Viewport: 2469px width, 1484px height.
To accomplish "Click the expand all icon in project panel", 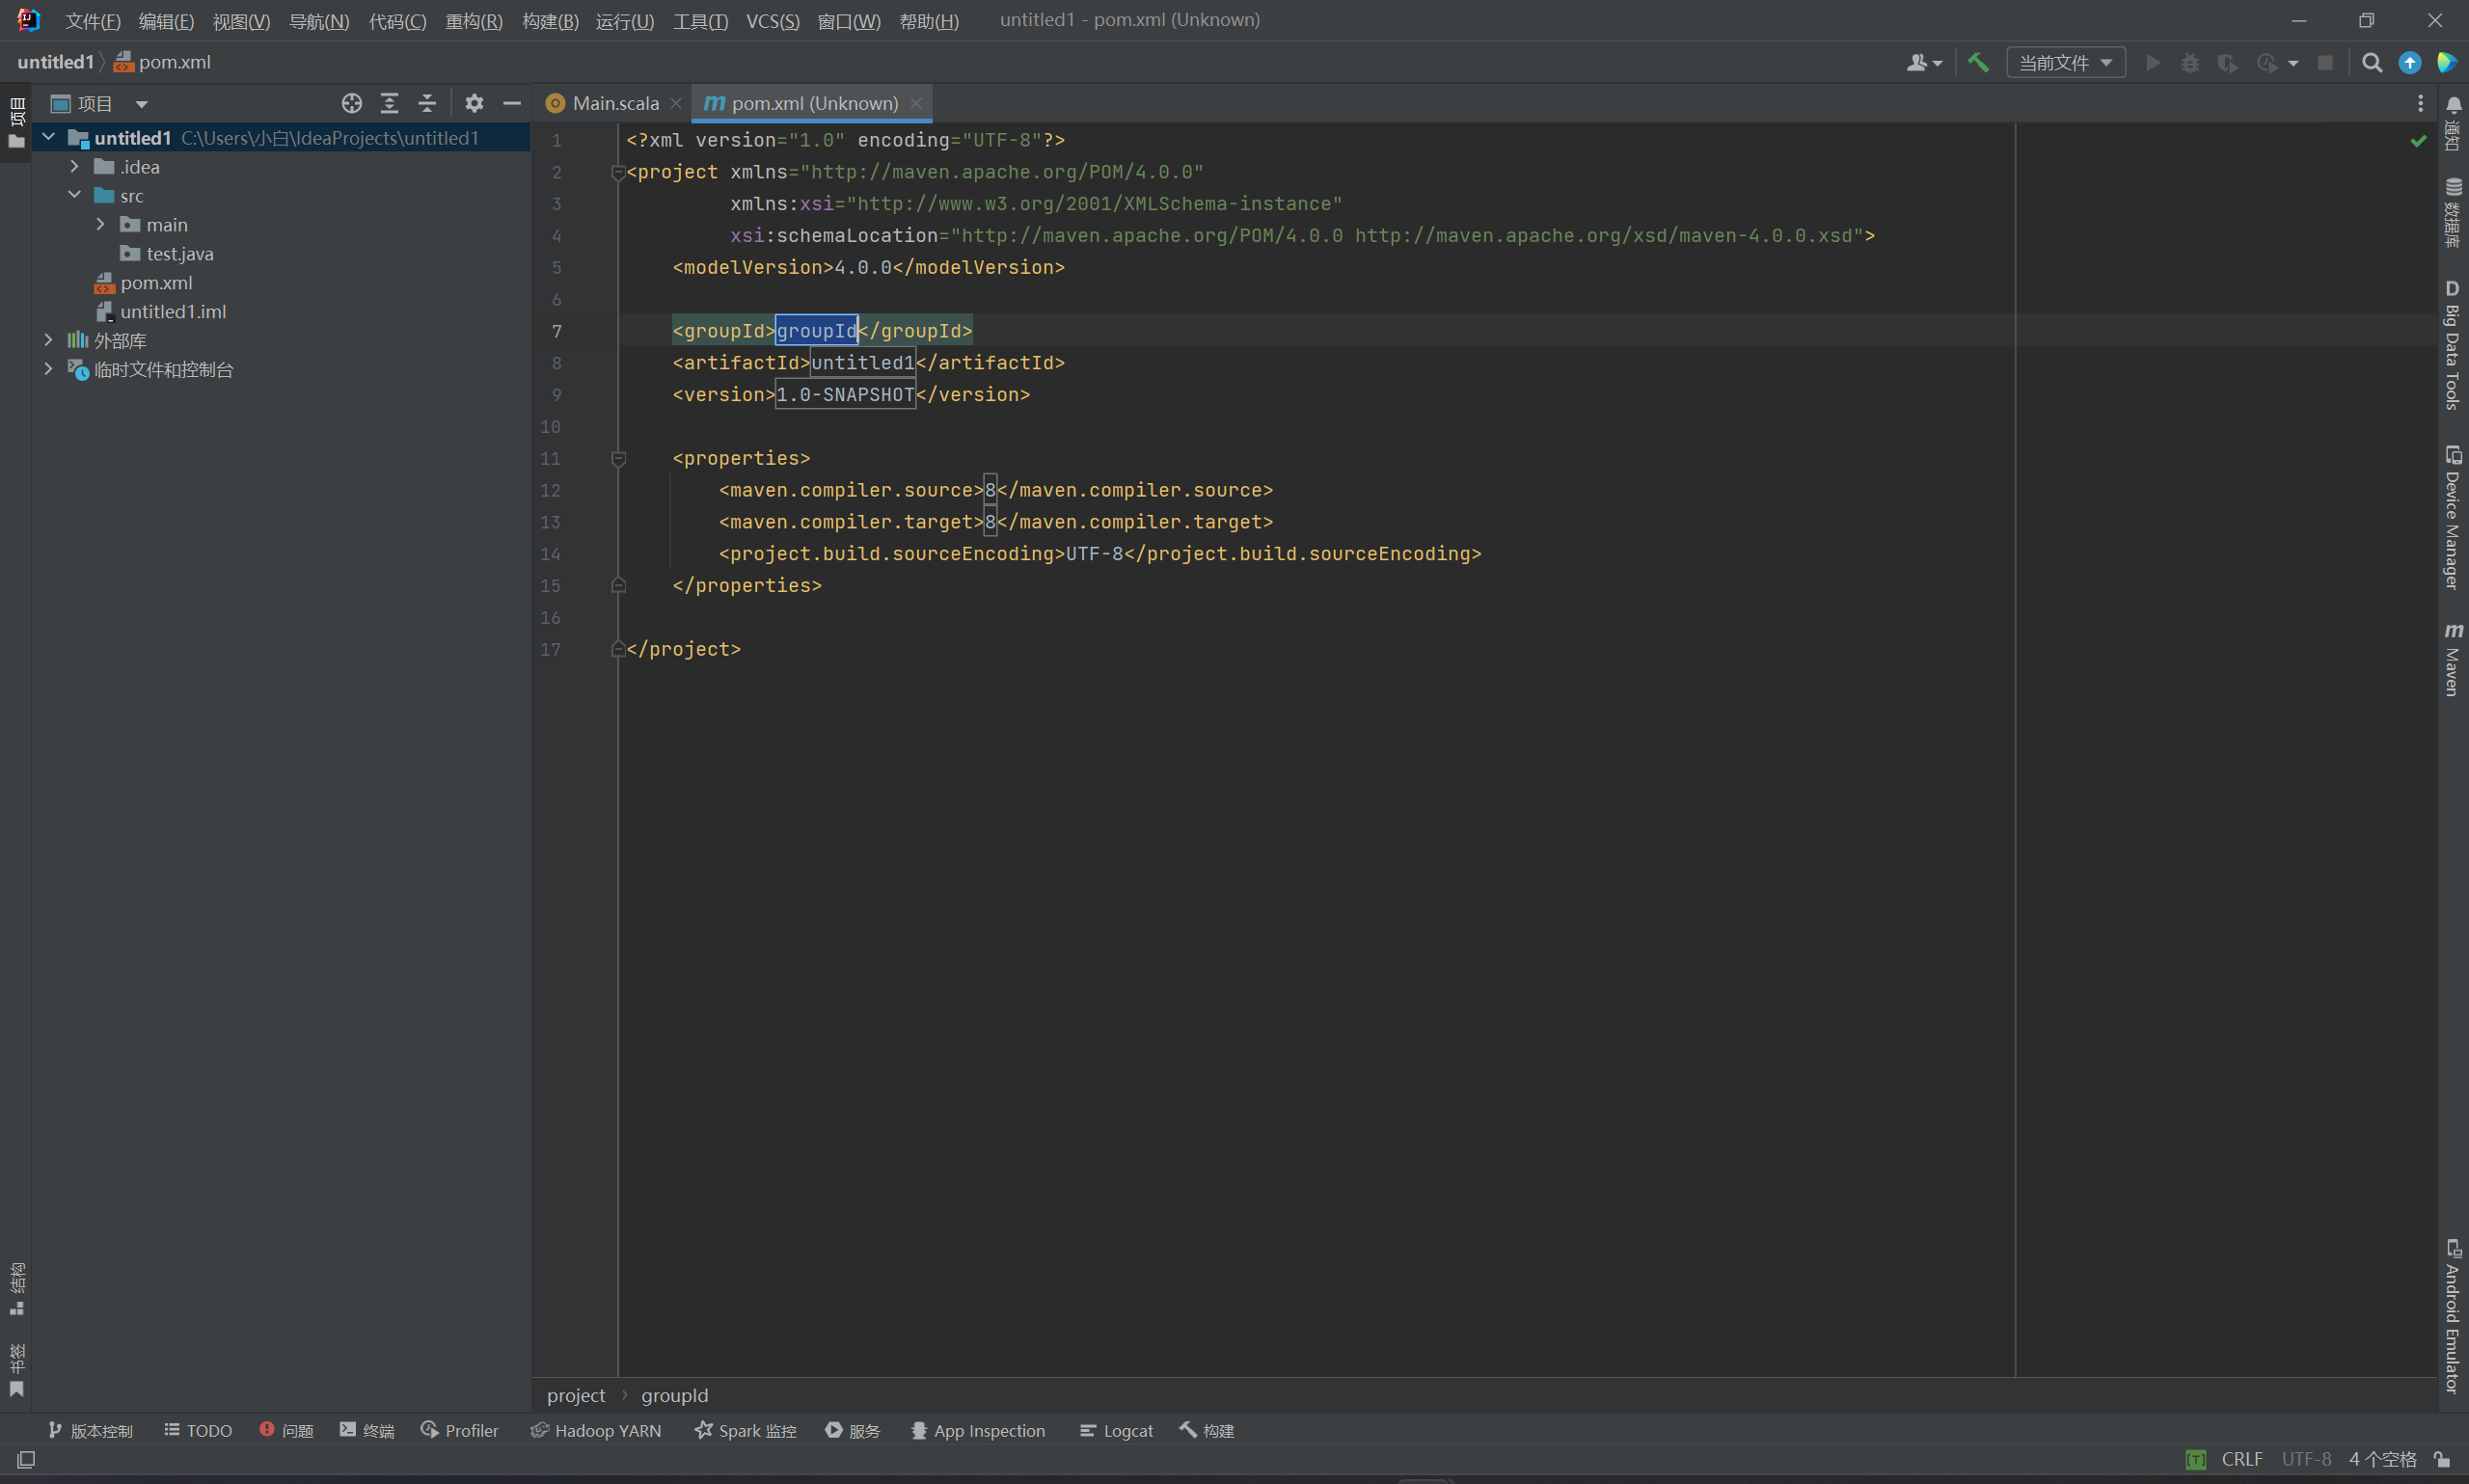I will coord(389,103).
